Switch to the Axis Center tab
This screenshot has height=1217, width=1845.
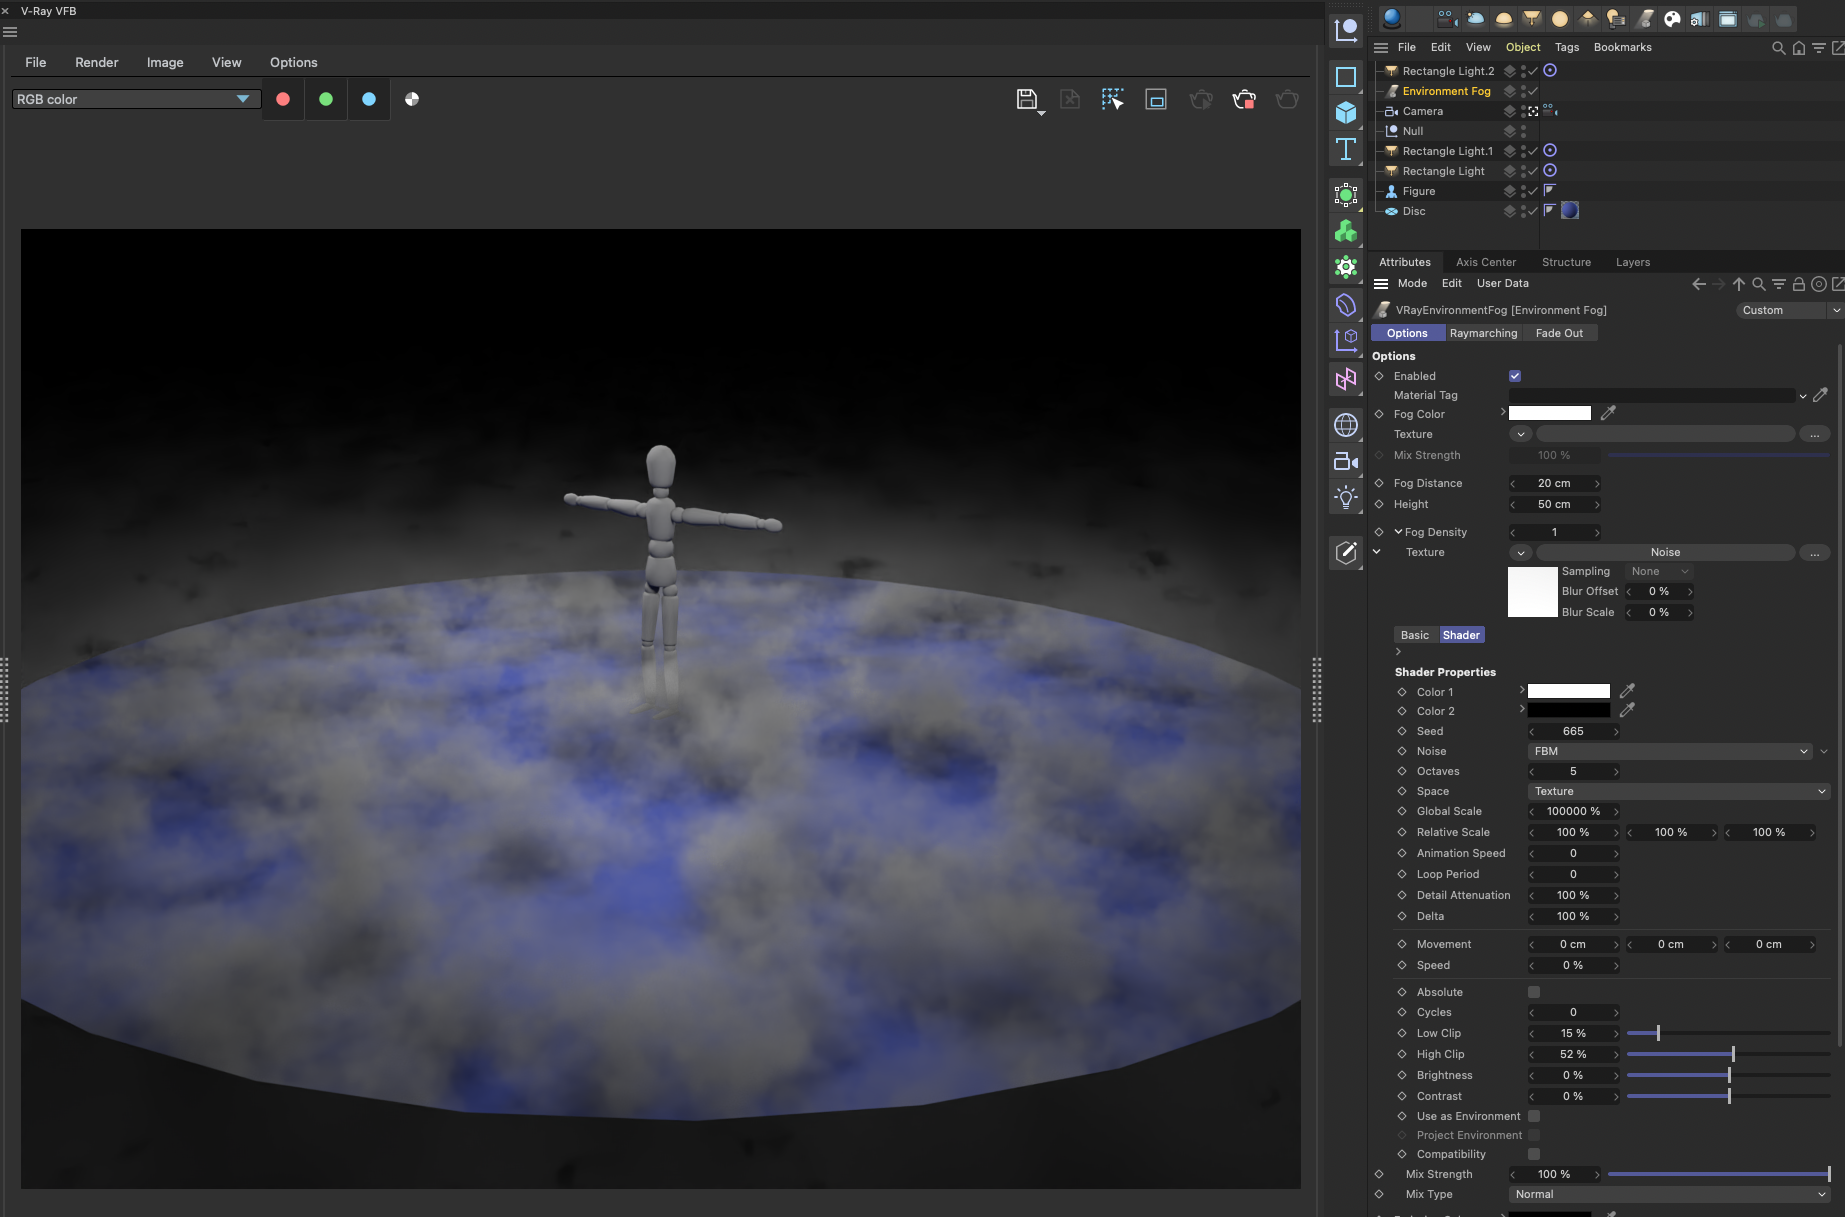click(1486, 262)
